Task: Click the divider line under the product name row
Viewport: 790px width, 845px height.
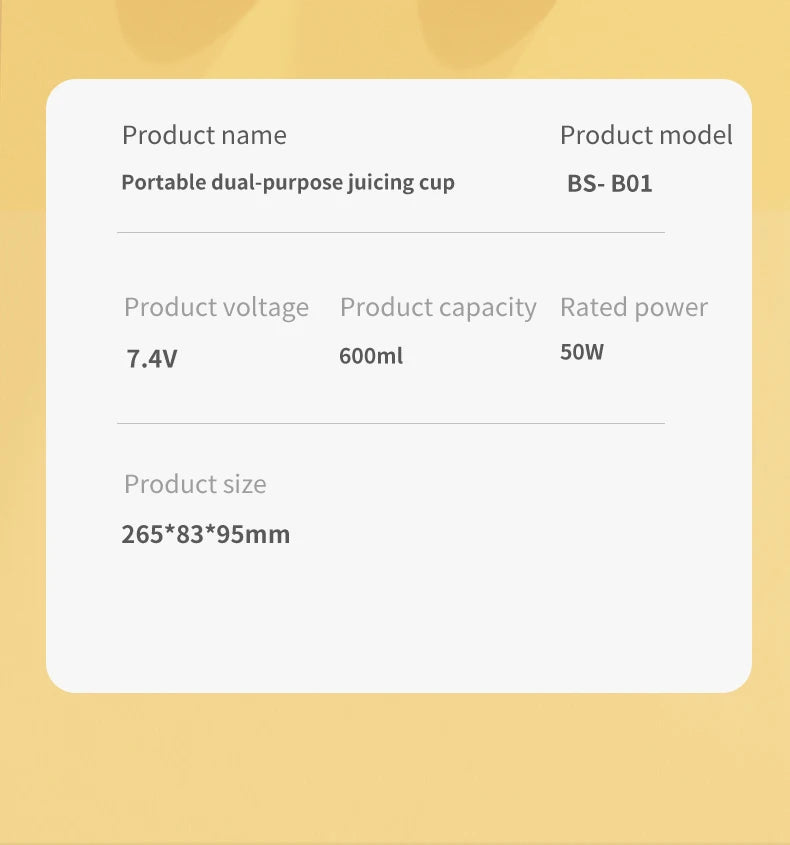Action: [x=390, y=233]
